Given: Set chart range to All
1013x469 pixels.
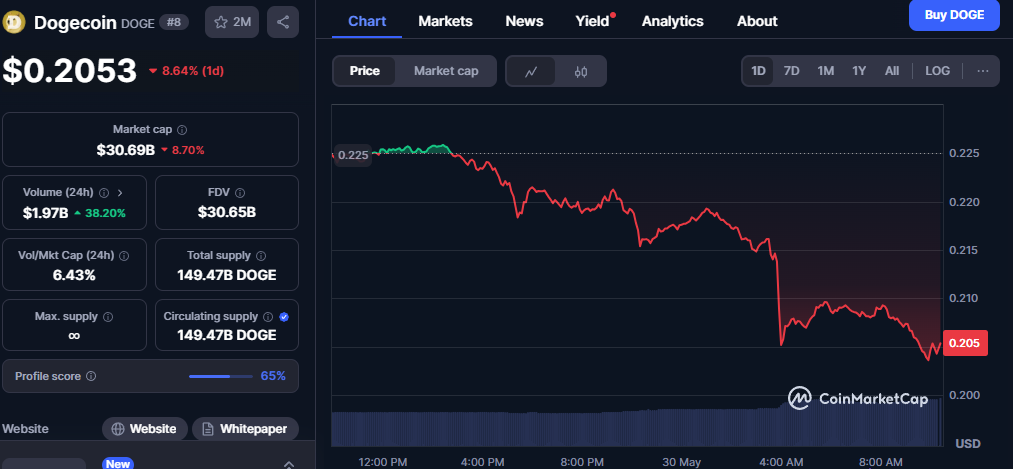Looking at the screenshot, I should 892,71.
